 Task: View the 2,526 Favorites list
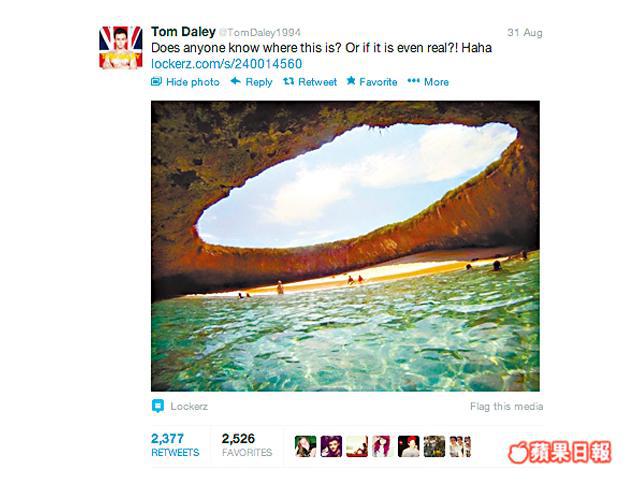click(x=247, y=444)
